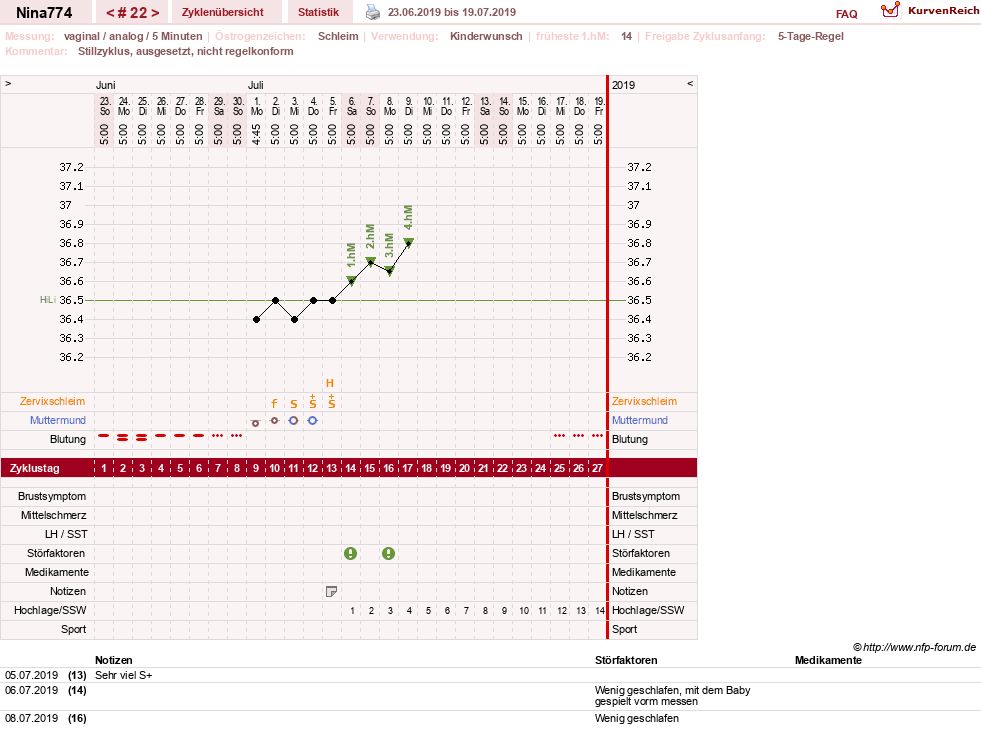Click the 'Kinderwunsch' usage value
The height and width of the screenshot is (753, 981).
point(486,36)
